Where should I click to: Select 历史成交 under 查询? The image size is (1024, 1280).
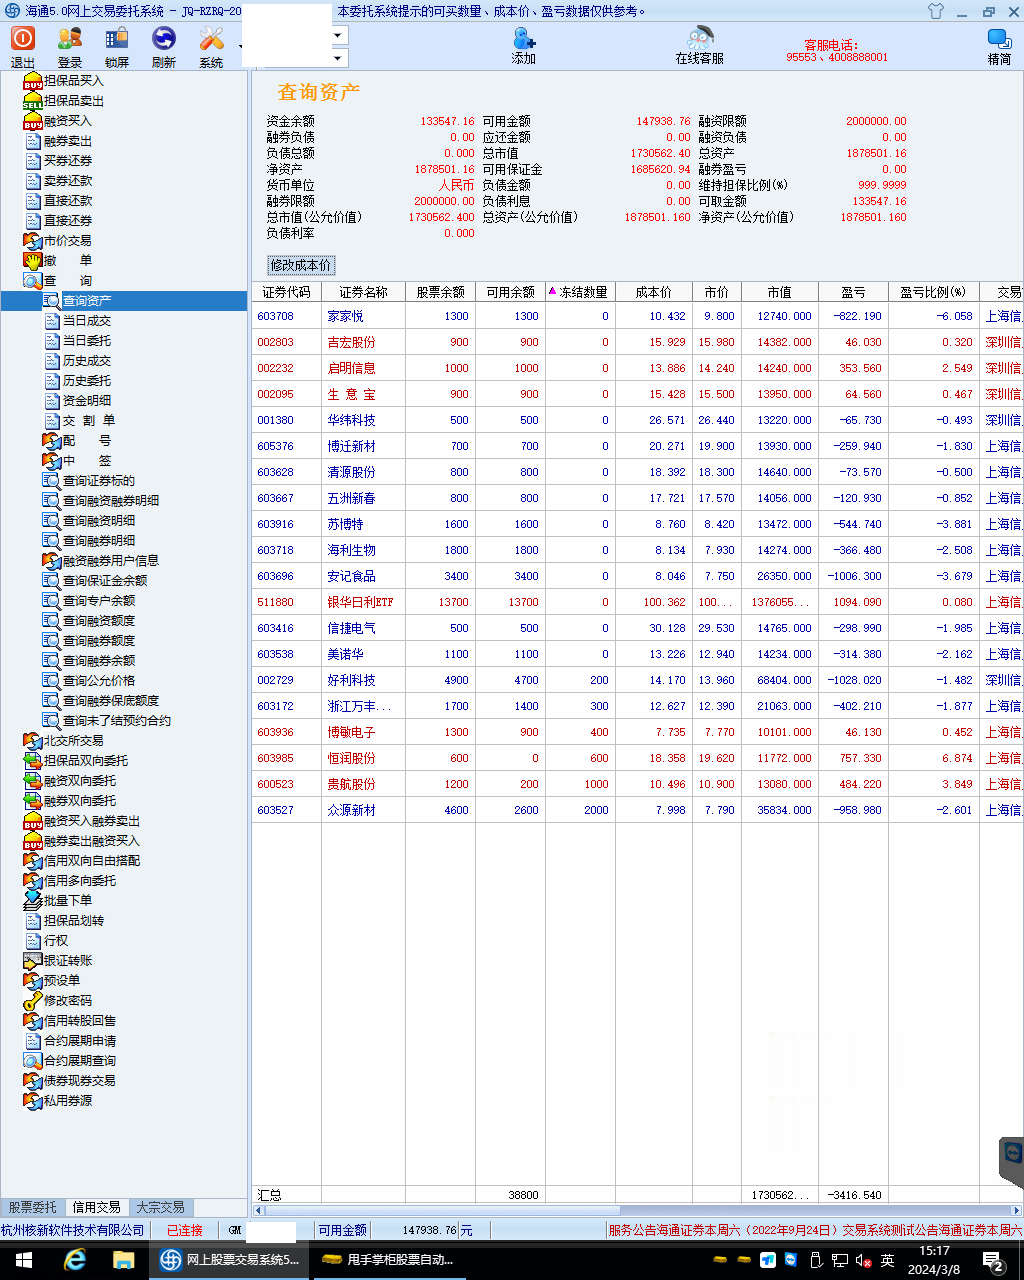[87, 360]
